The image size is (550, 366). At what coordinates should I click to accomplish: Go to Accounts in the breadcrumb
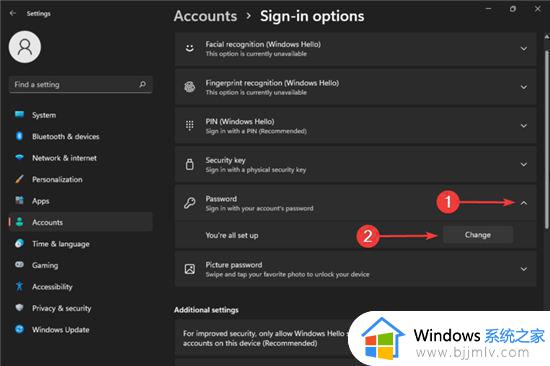click(206, 16)
